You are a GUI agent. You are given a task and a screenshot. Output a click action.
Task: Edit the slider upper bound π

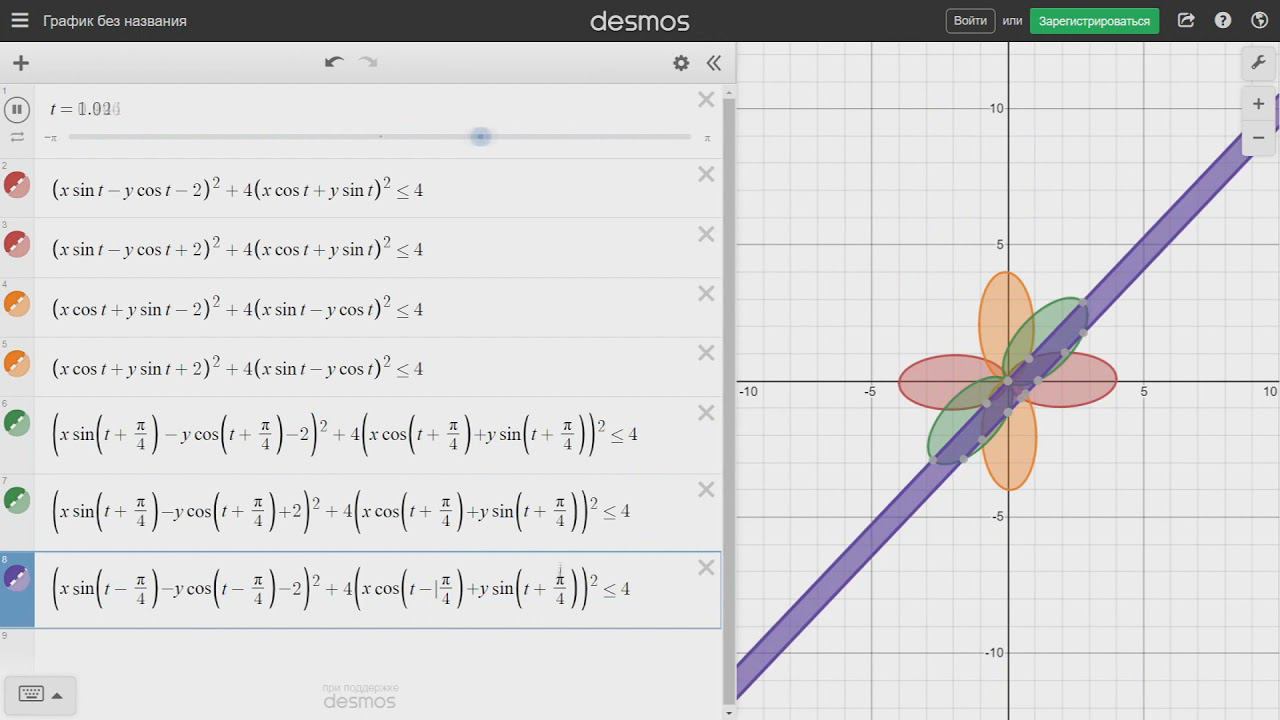click(x=707, y=138)
